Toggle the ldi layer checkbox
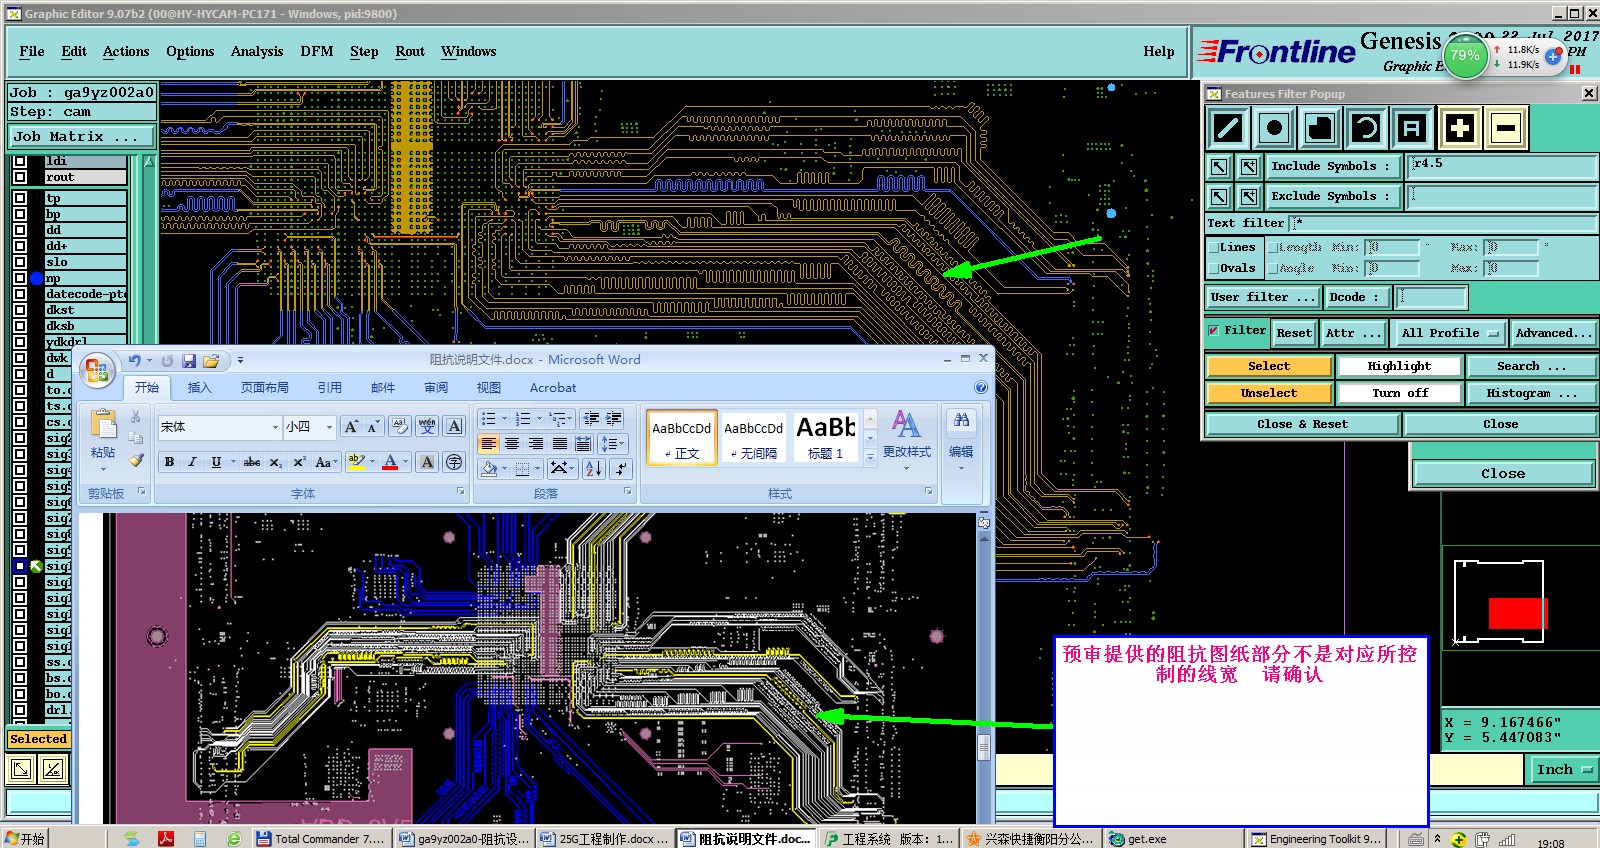 click(20, 161)
